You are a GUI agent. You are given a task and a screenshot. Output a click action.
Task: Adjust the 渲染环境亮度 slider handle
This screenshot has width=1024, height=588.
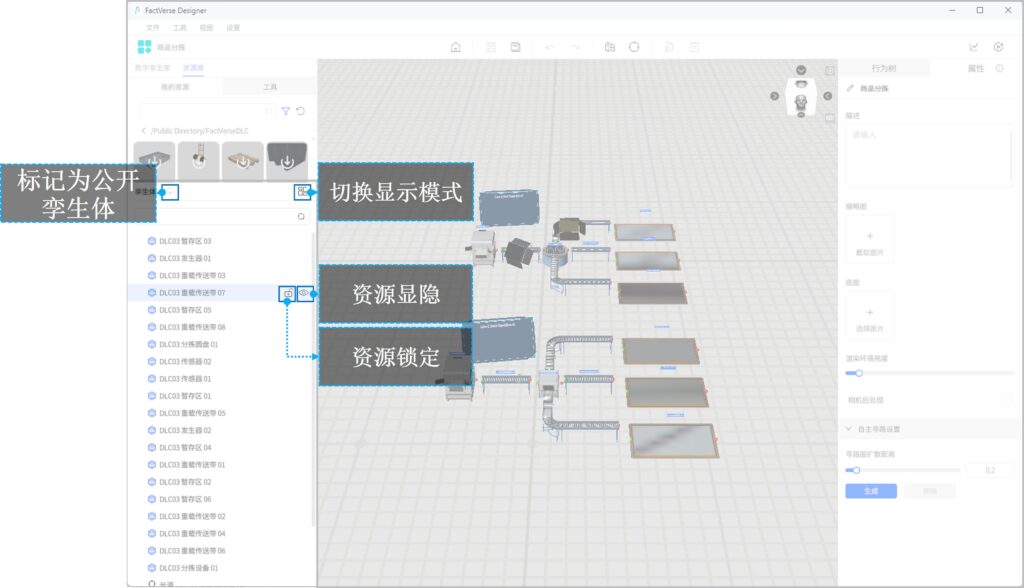858,373
